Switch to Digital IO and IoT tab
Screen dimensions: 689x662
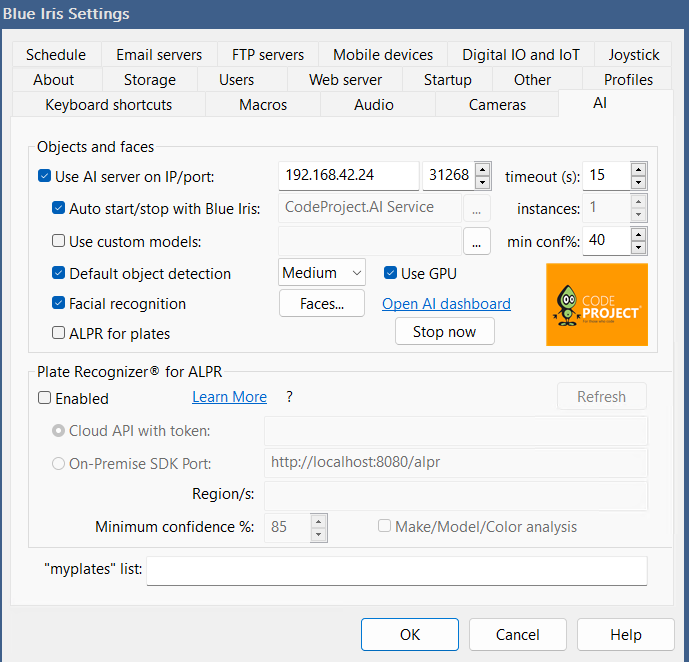pyautogui.click(x=521, y=54)
